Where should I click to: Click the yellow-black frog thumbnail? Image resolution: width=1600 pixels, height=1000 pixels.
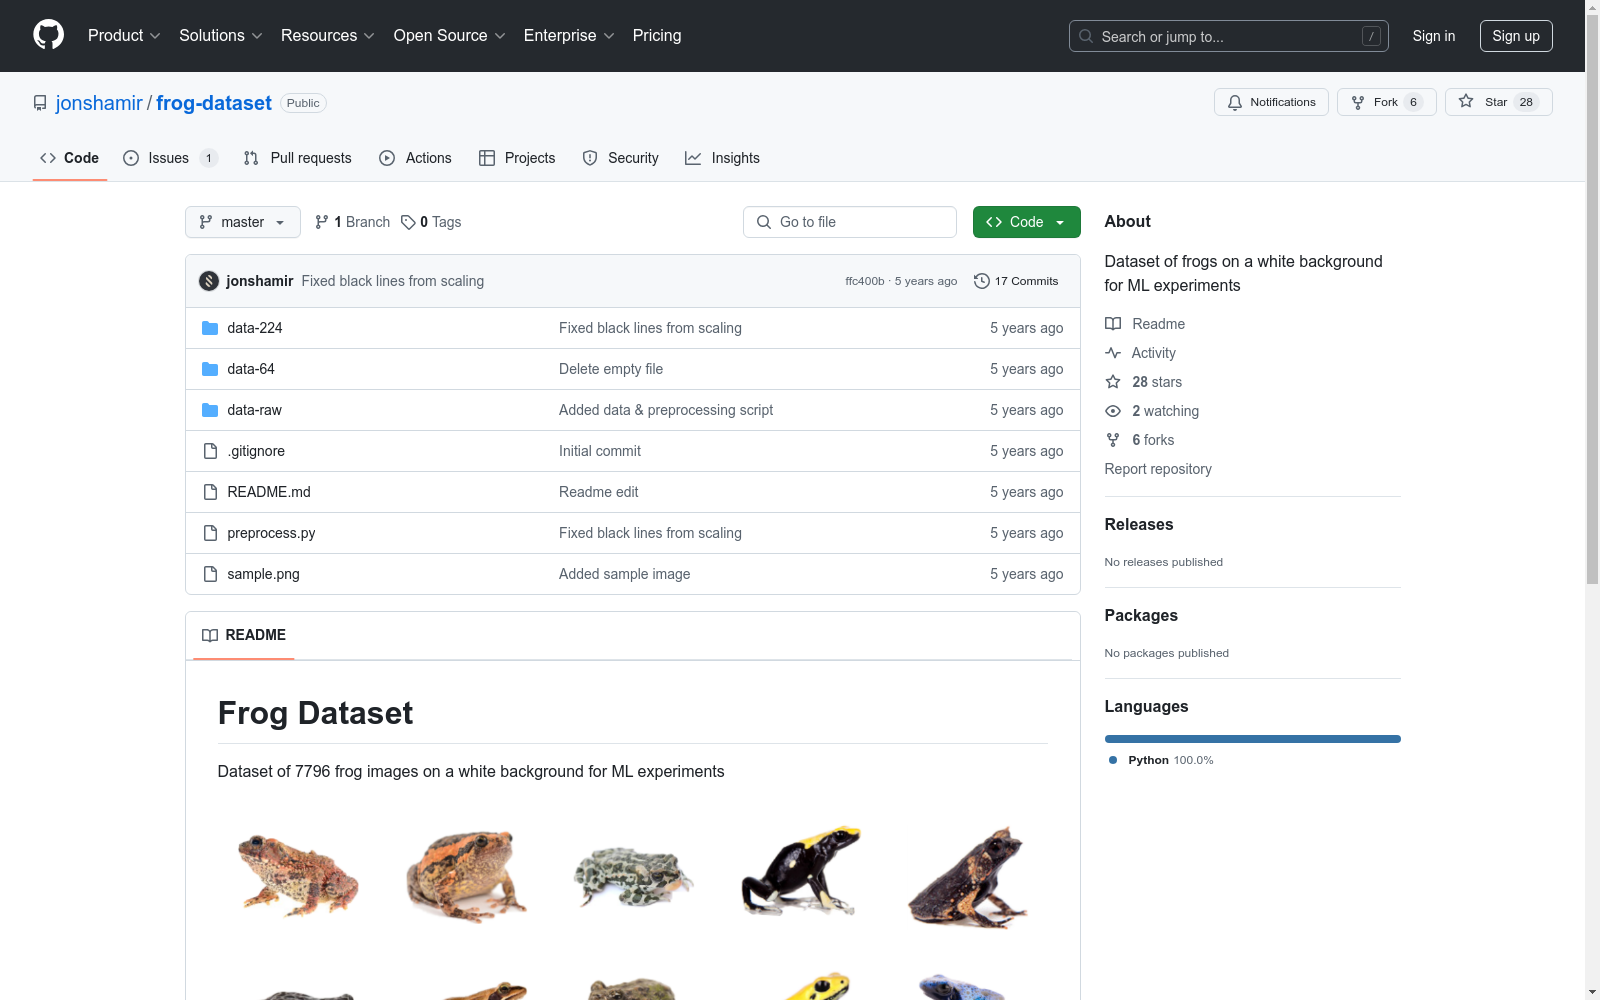coord(800,870)
